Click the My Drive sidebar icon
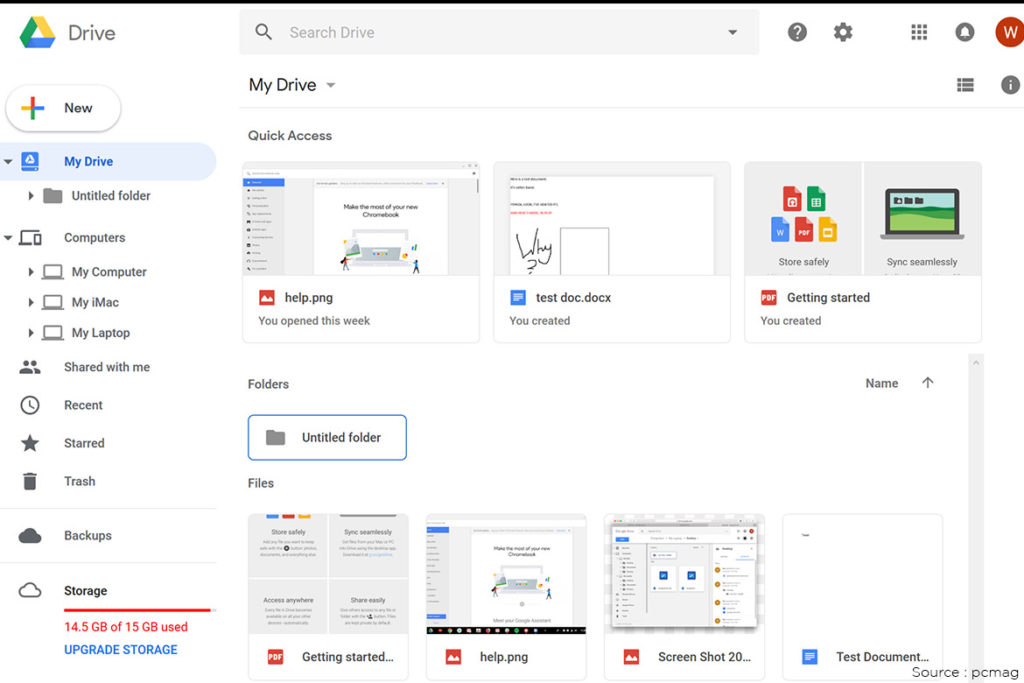The image size is (1024, 683). click(x=30, y=161)
